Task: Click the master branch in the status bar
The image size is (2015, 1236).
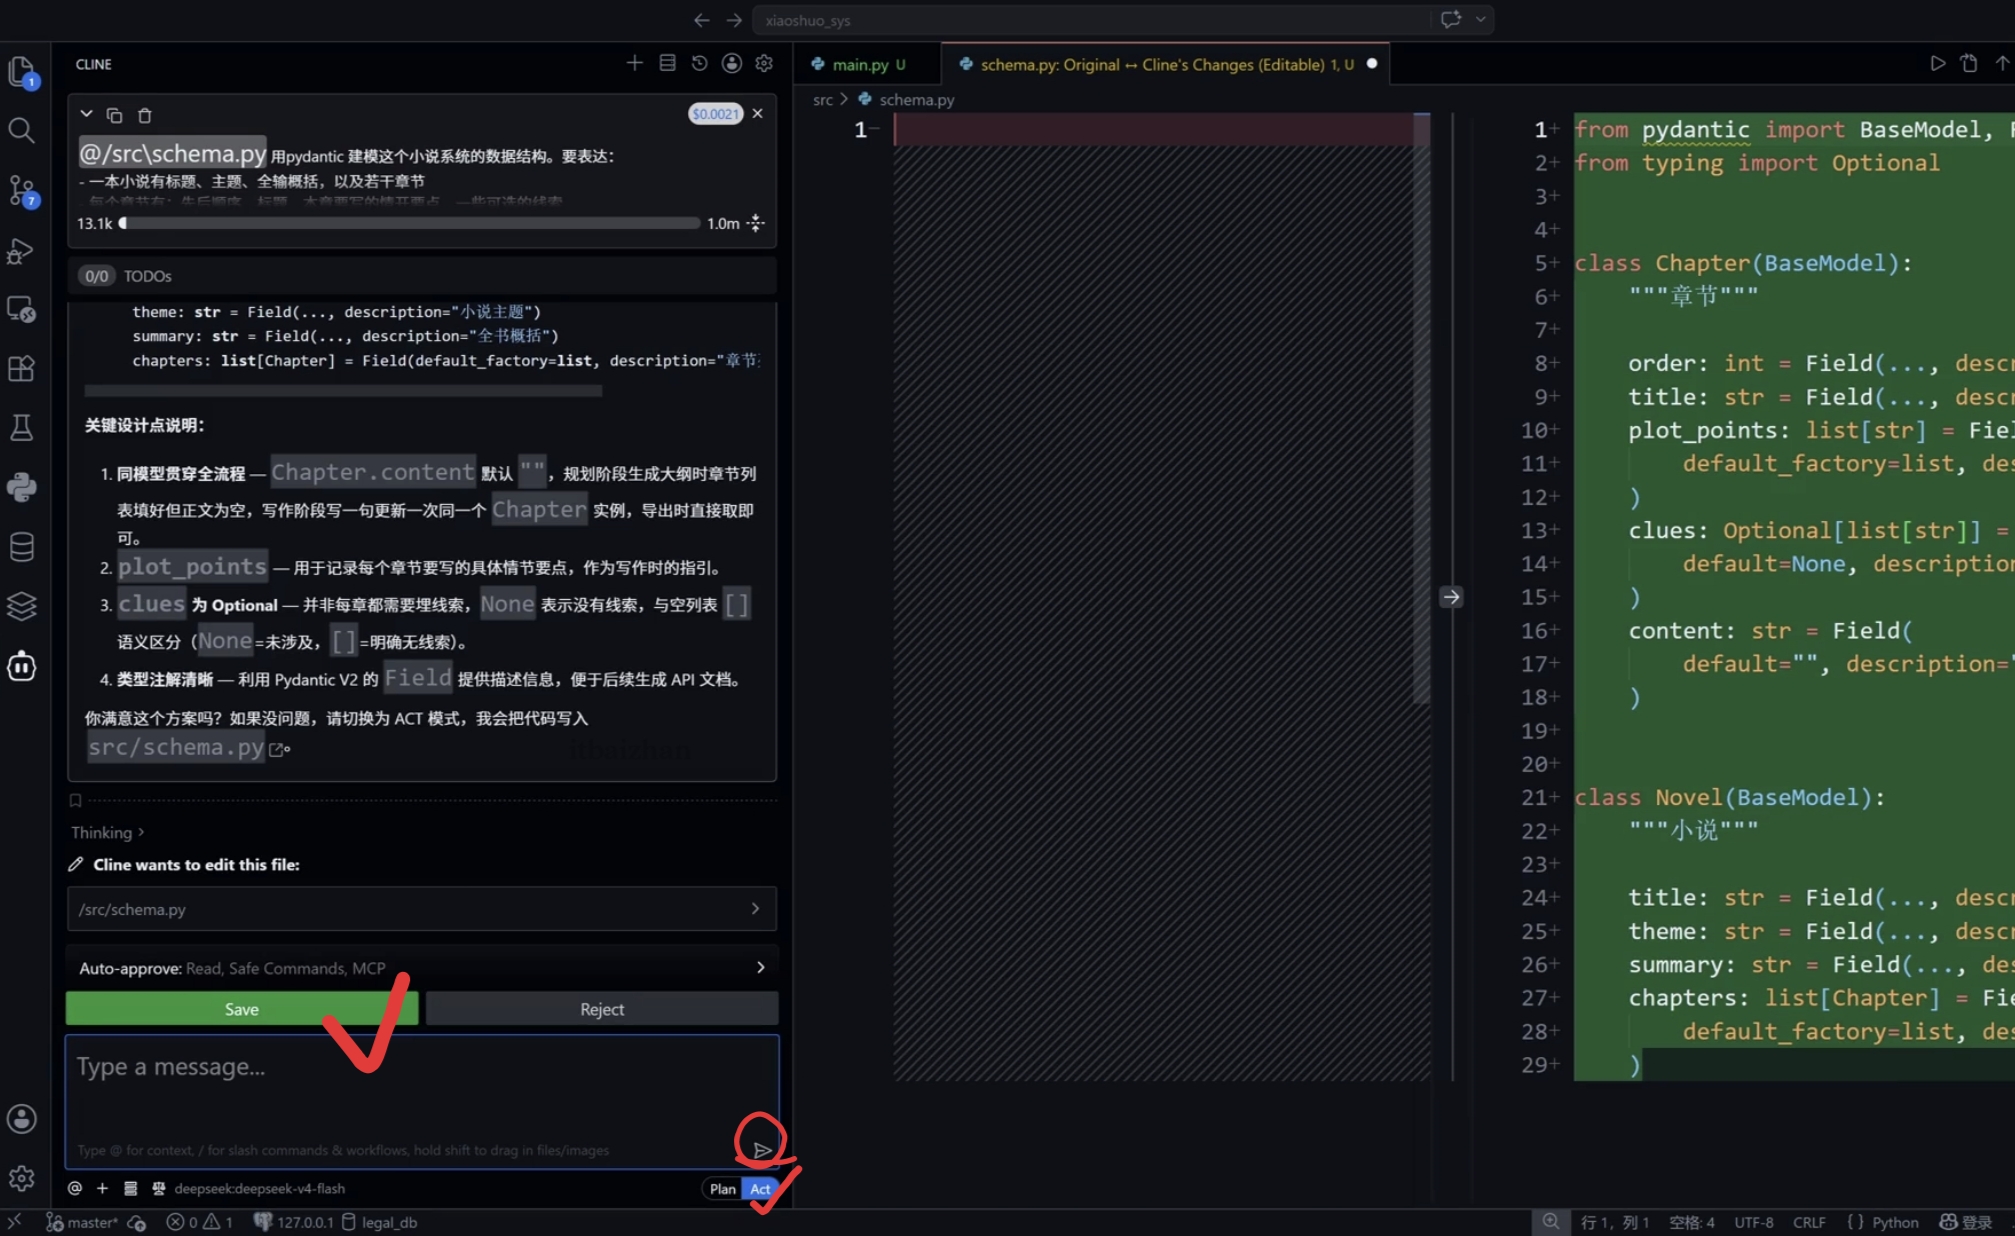Action: 82,1222
